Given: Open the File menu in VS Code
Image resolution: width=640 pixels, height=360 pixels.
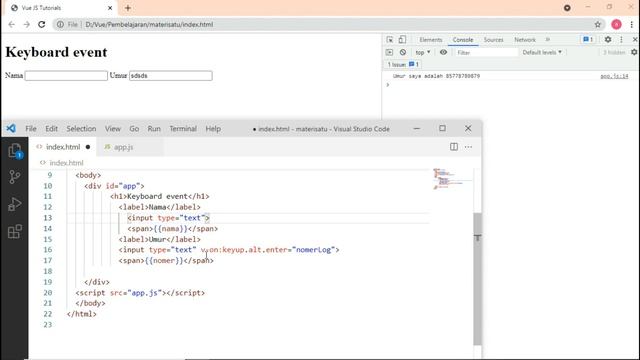Looking at the screenshot, I should [x=31, y=129].
